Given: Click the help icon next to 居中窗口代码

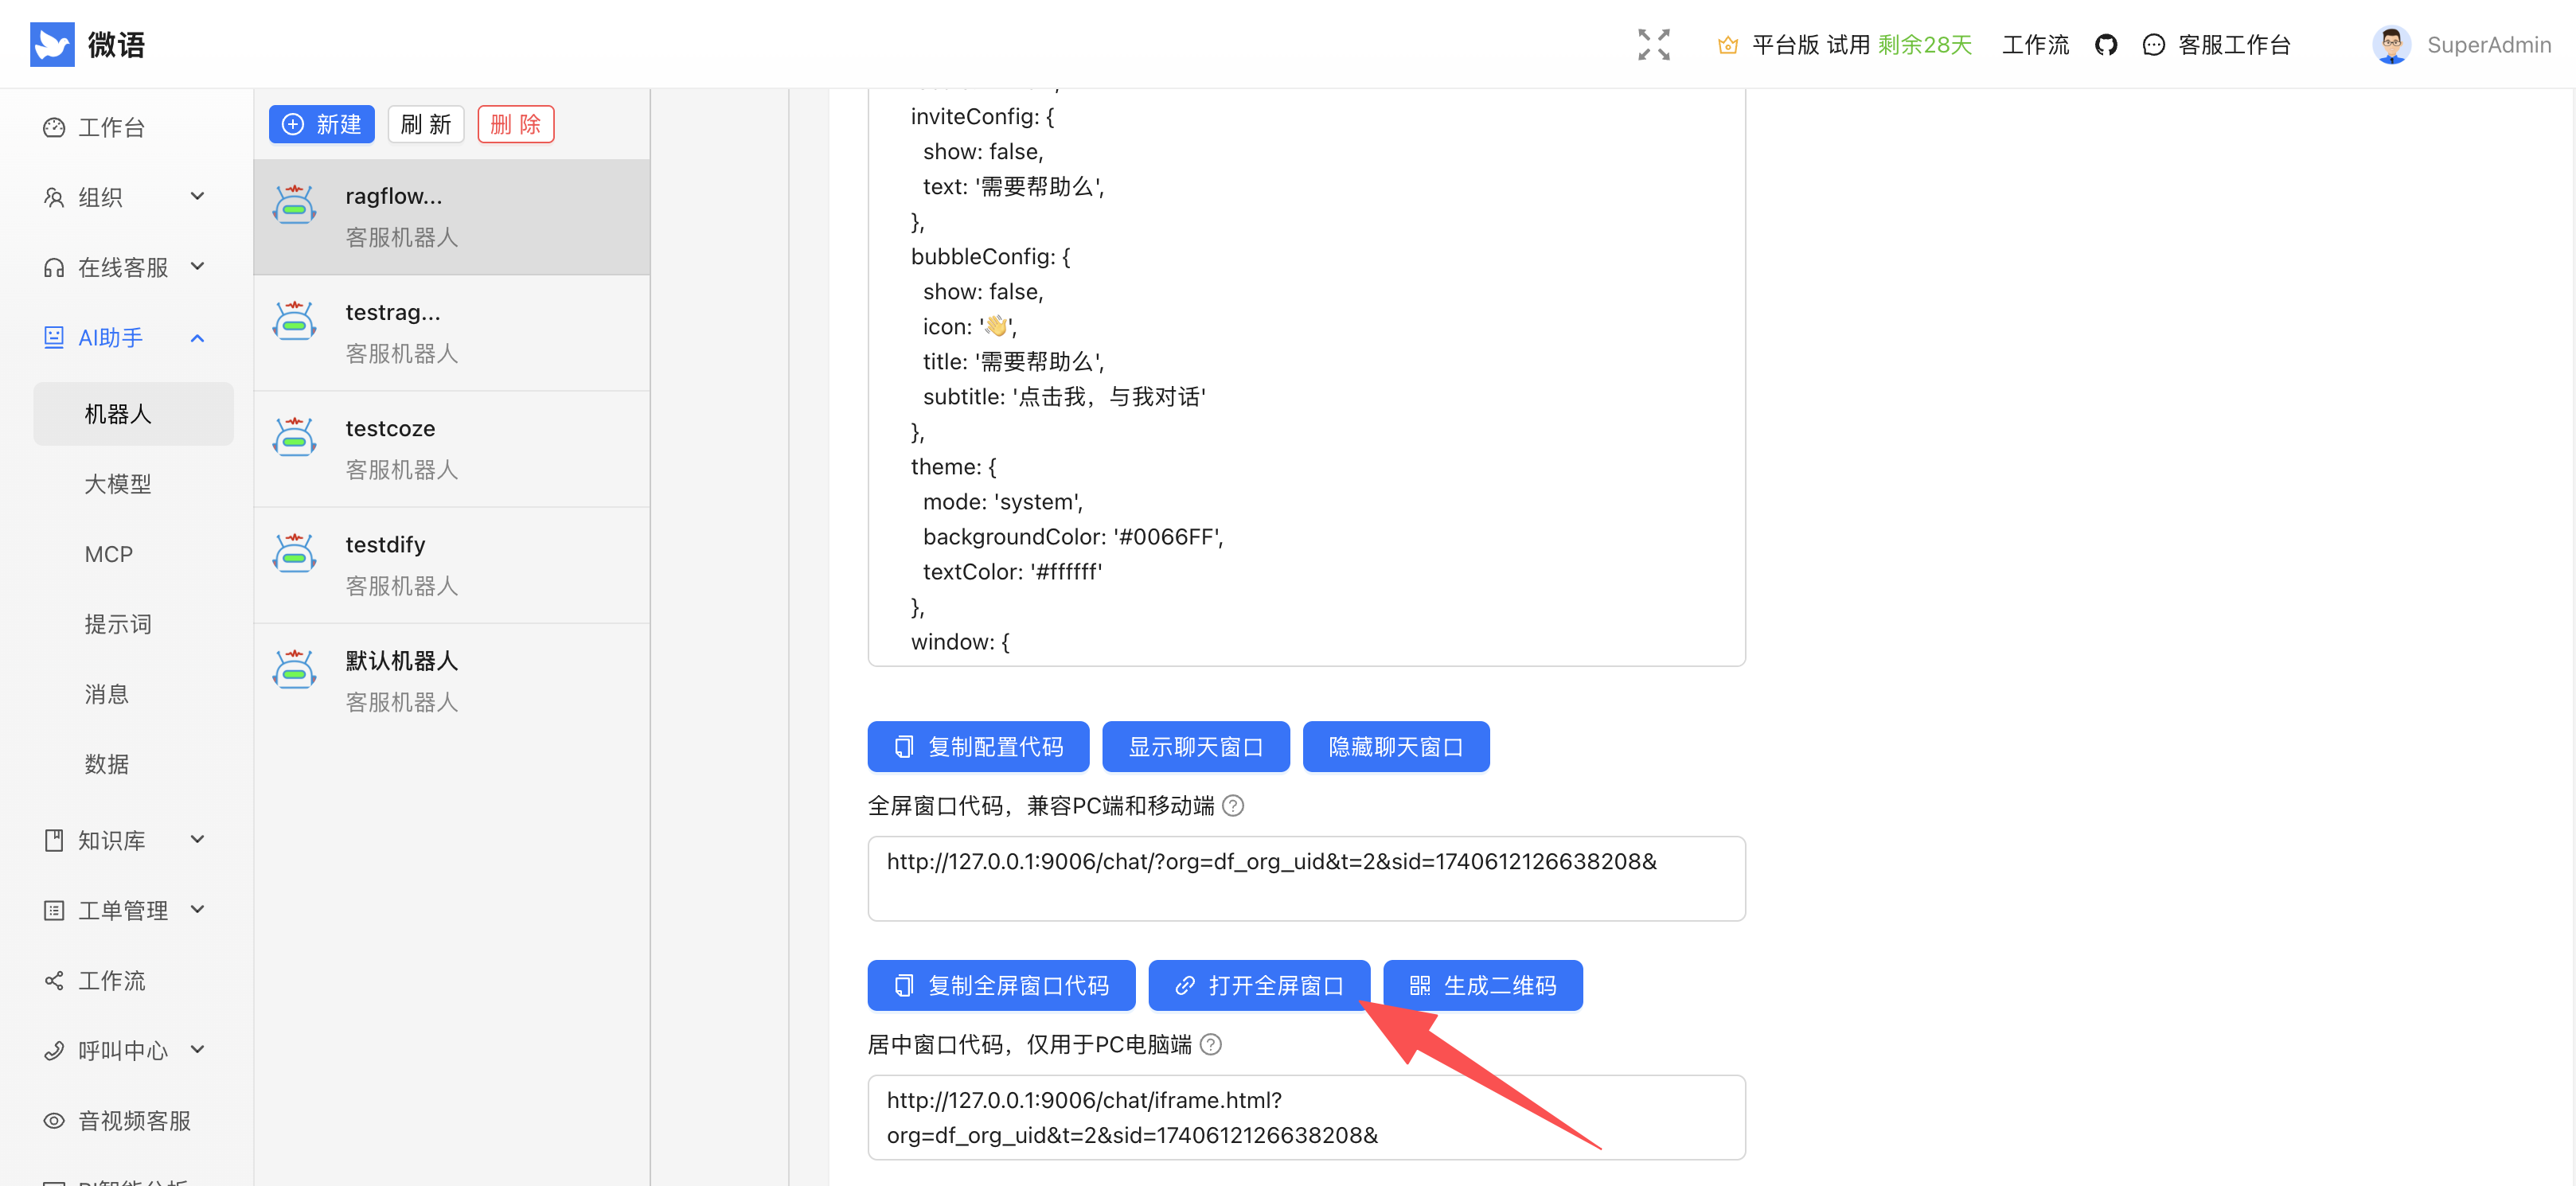Looking at the screenshot, I should (1210, 1044).
